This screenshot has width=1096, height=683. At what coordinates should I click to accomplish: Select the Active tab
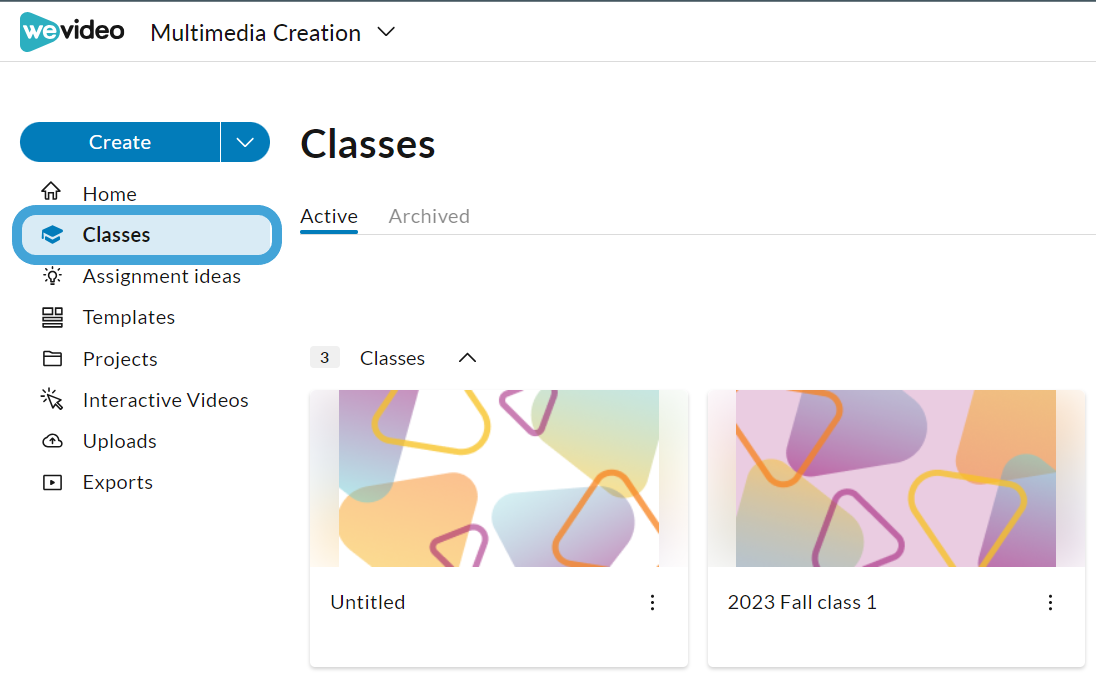point(329,217)
